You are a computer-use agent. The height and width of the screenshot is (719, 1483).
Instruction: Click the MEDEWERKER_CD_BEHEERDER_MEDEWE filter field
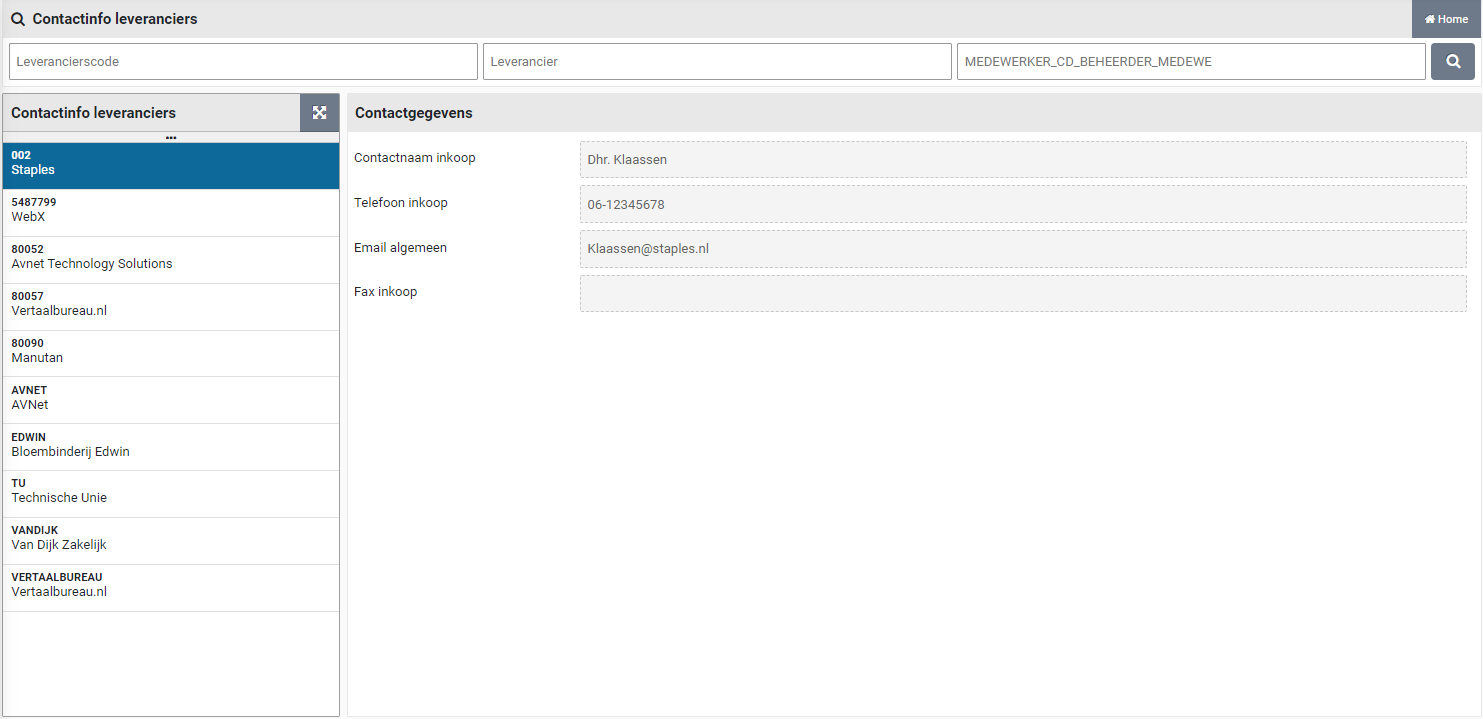(x=1190, y=62)
